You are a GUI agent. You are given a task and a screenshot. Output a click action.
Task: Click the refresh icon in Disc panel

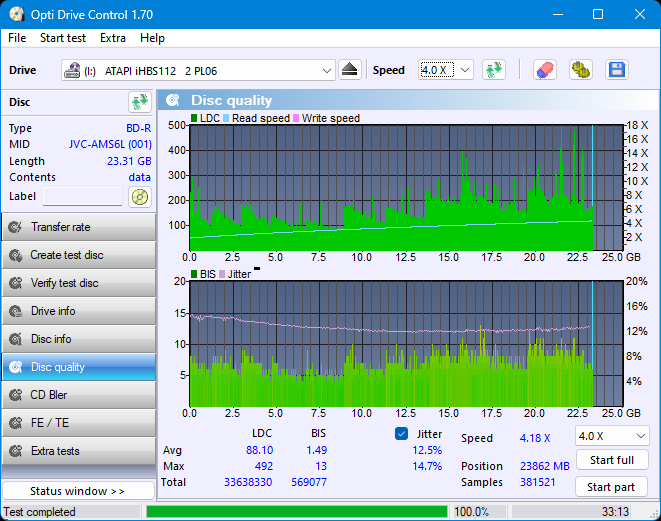[x=140, y=102]
